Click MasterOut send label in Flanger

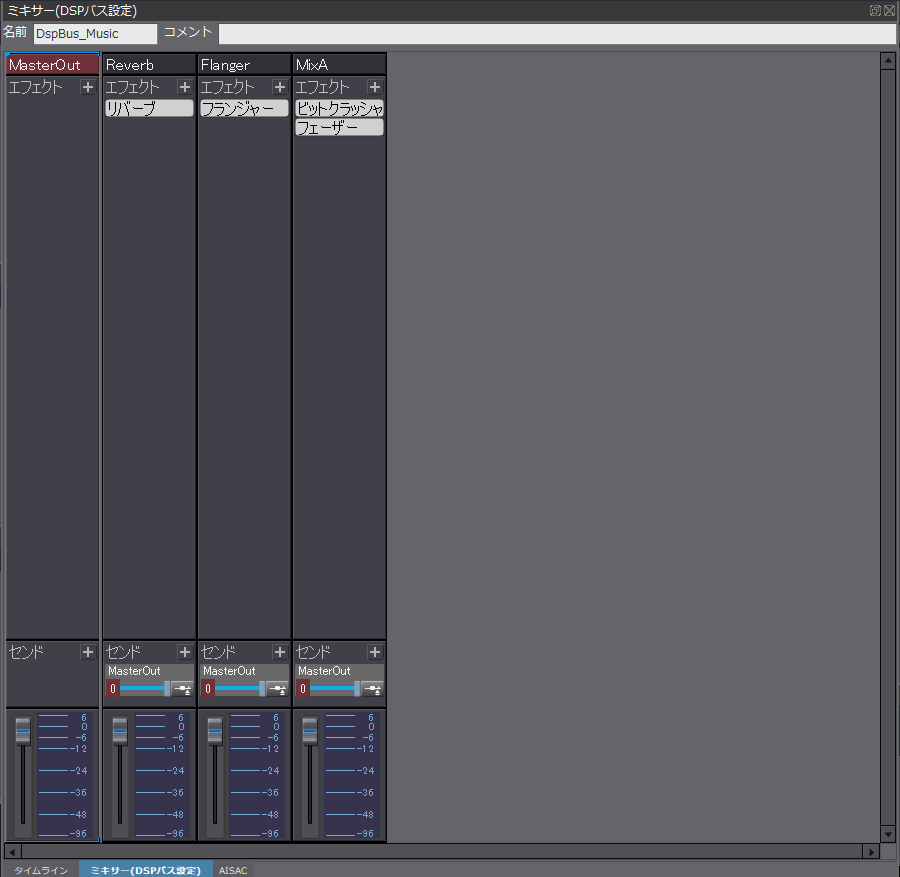tap(229, 671)
